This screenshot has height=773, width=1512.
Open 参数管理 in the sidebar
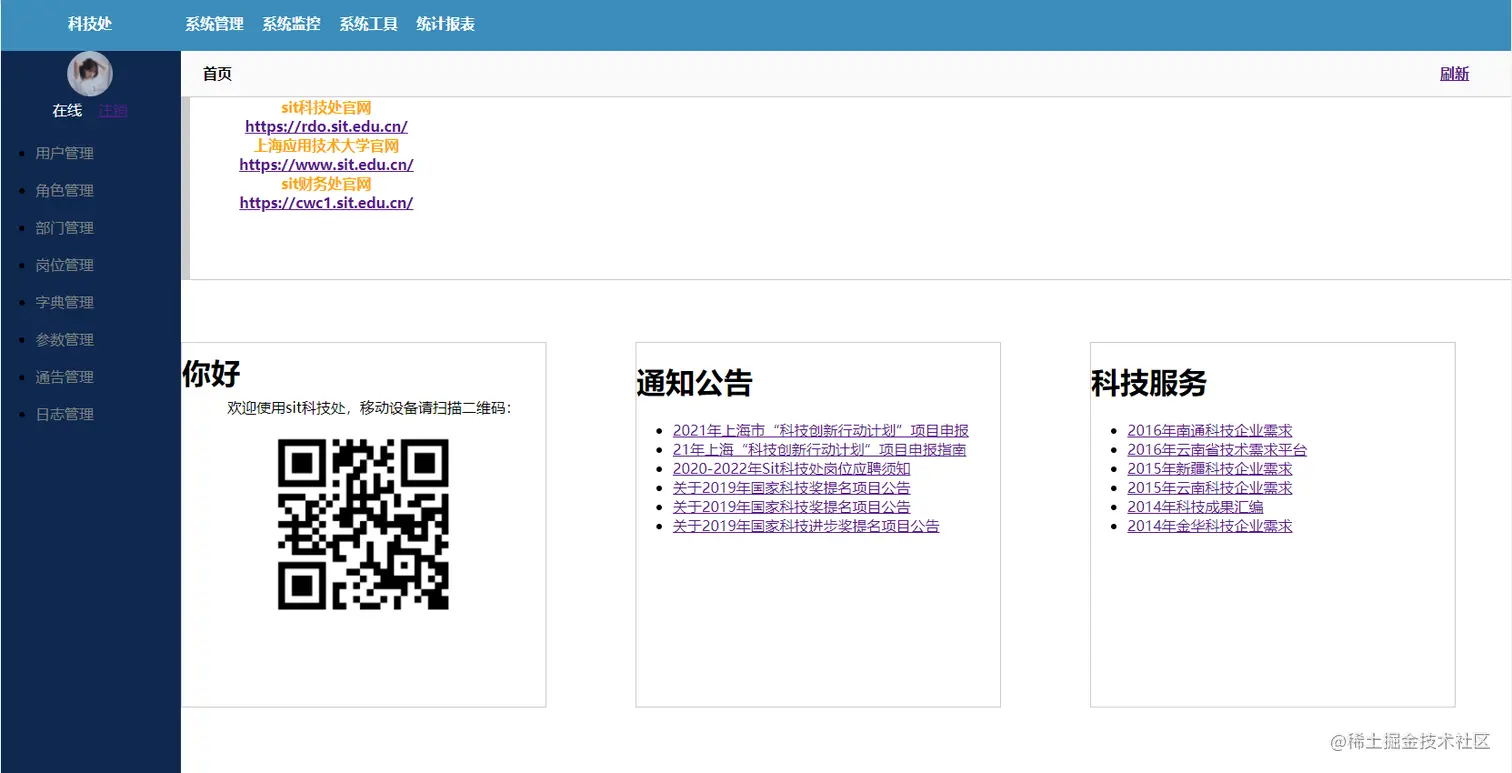pyautogui.click(x=64, y=340)
